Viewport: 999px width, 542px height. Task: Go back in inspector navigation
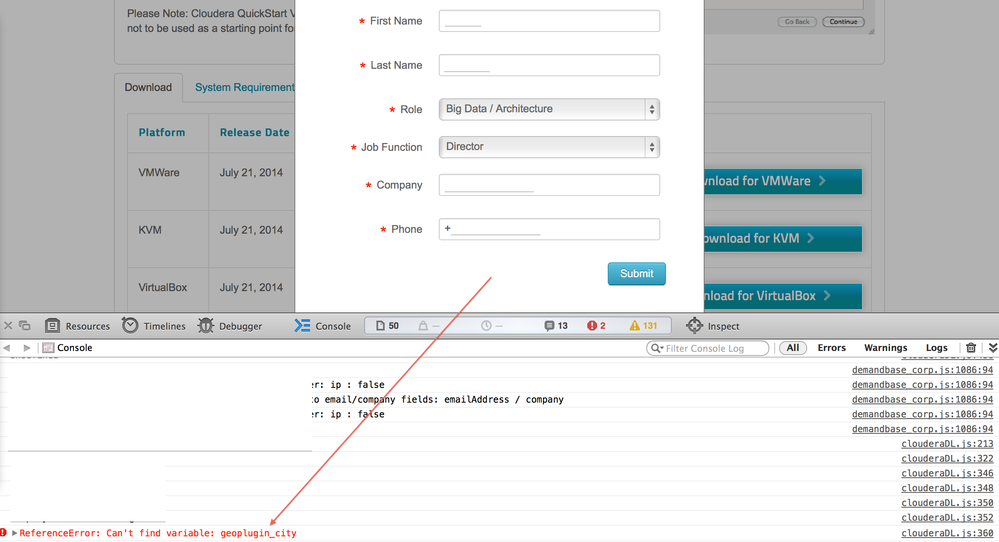pyautogui.click(x=7, y=348)
